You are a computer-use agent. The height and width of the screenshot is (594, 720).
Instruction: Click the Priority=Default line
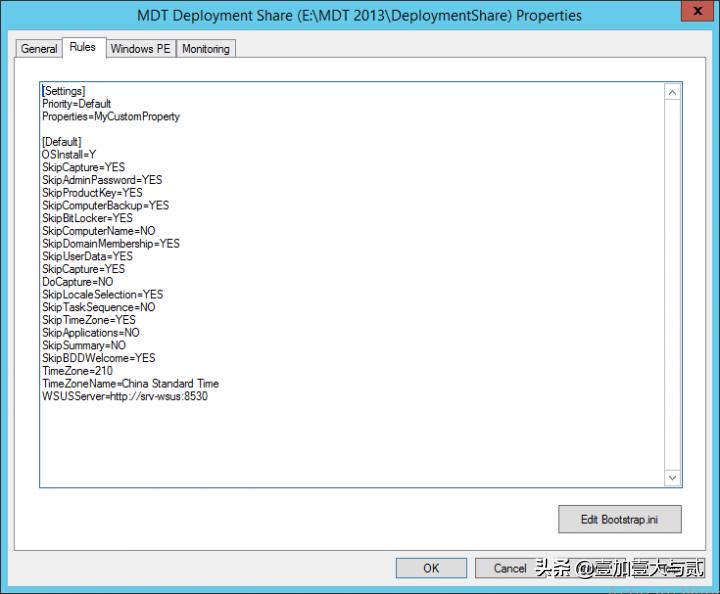tap(76, 104)
